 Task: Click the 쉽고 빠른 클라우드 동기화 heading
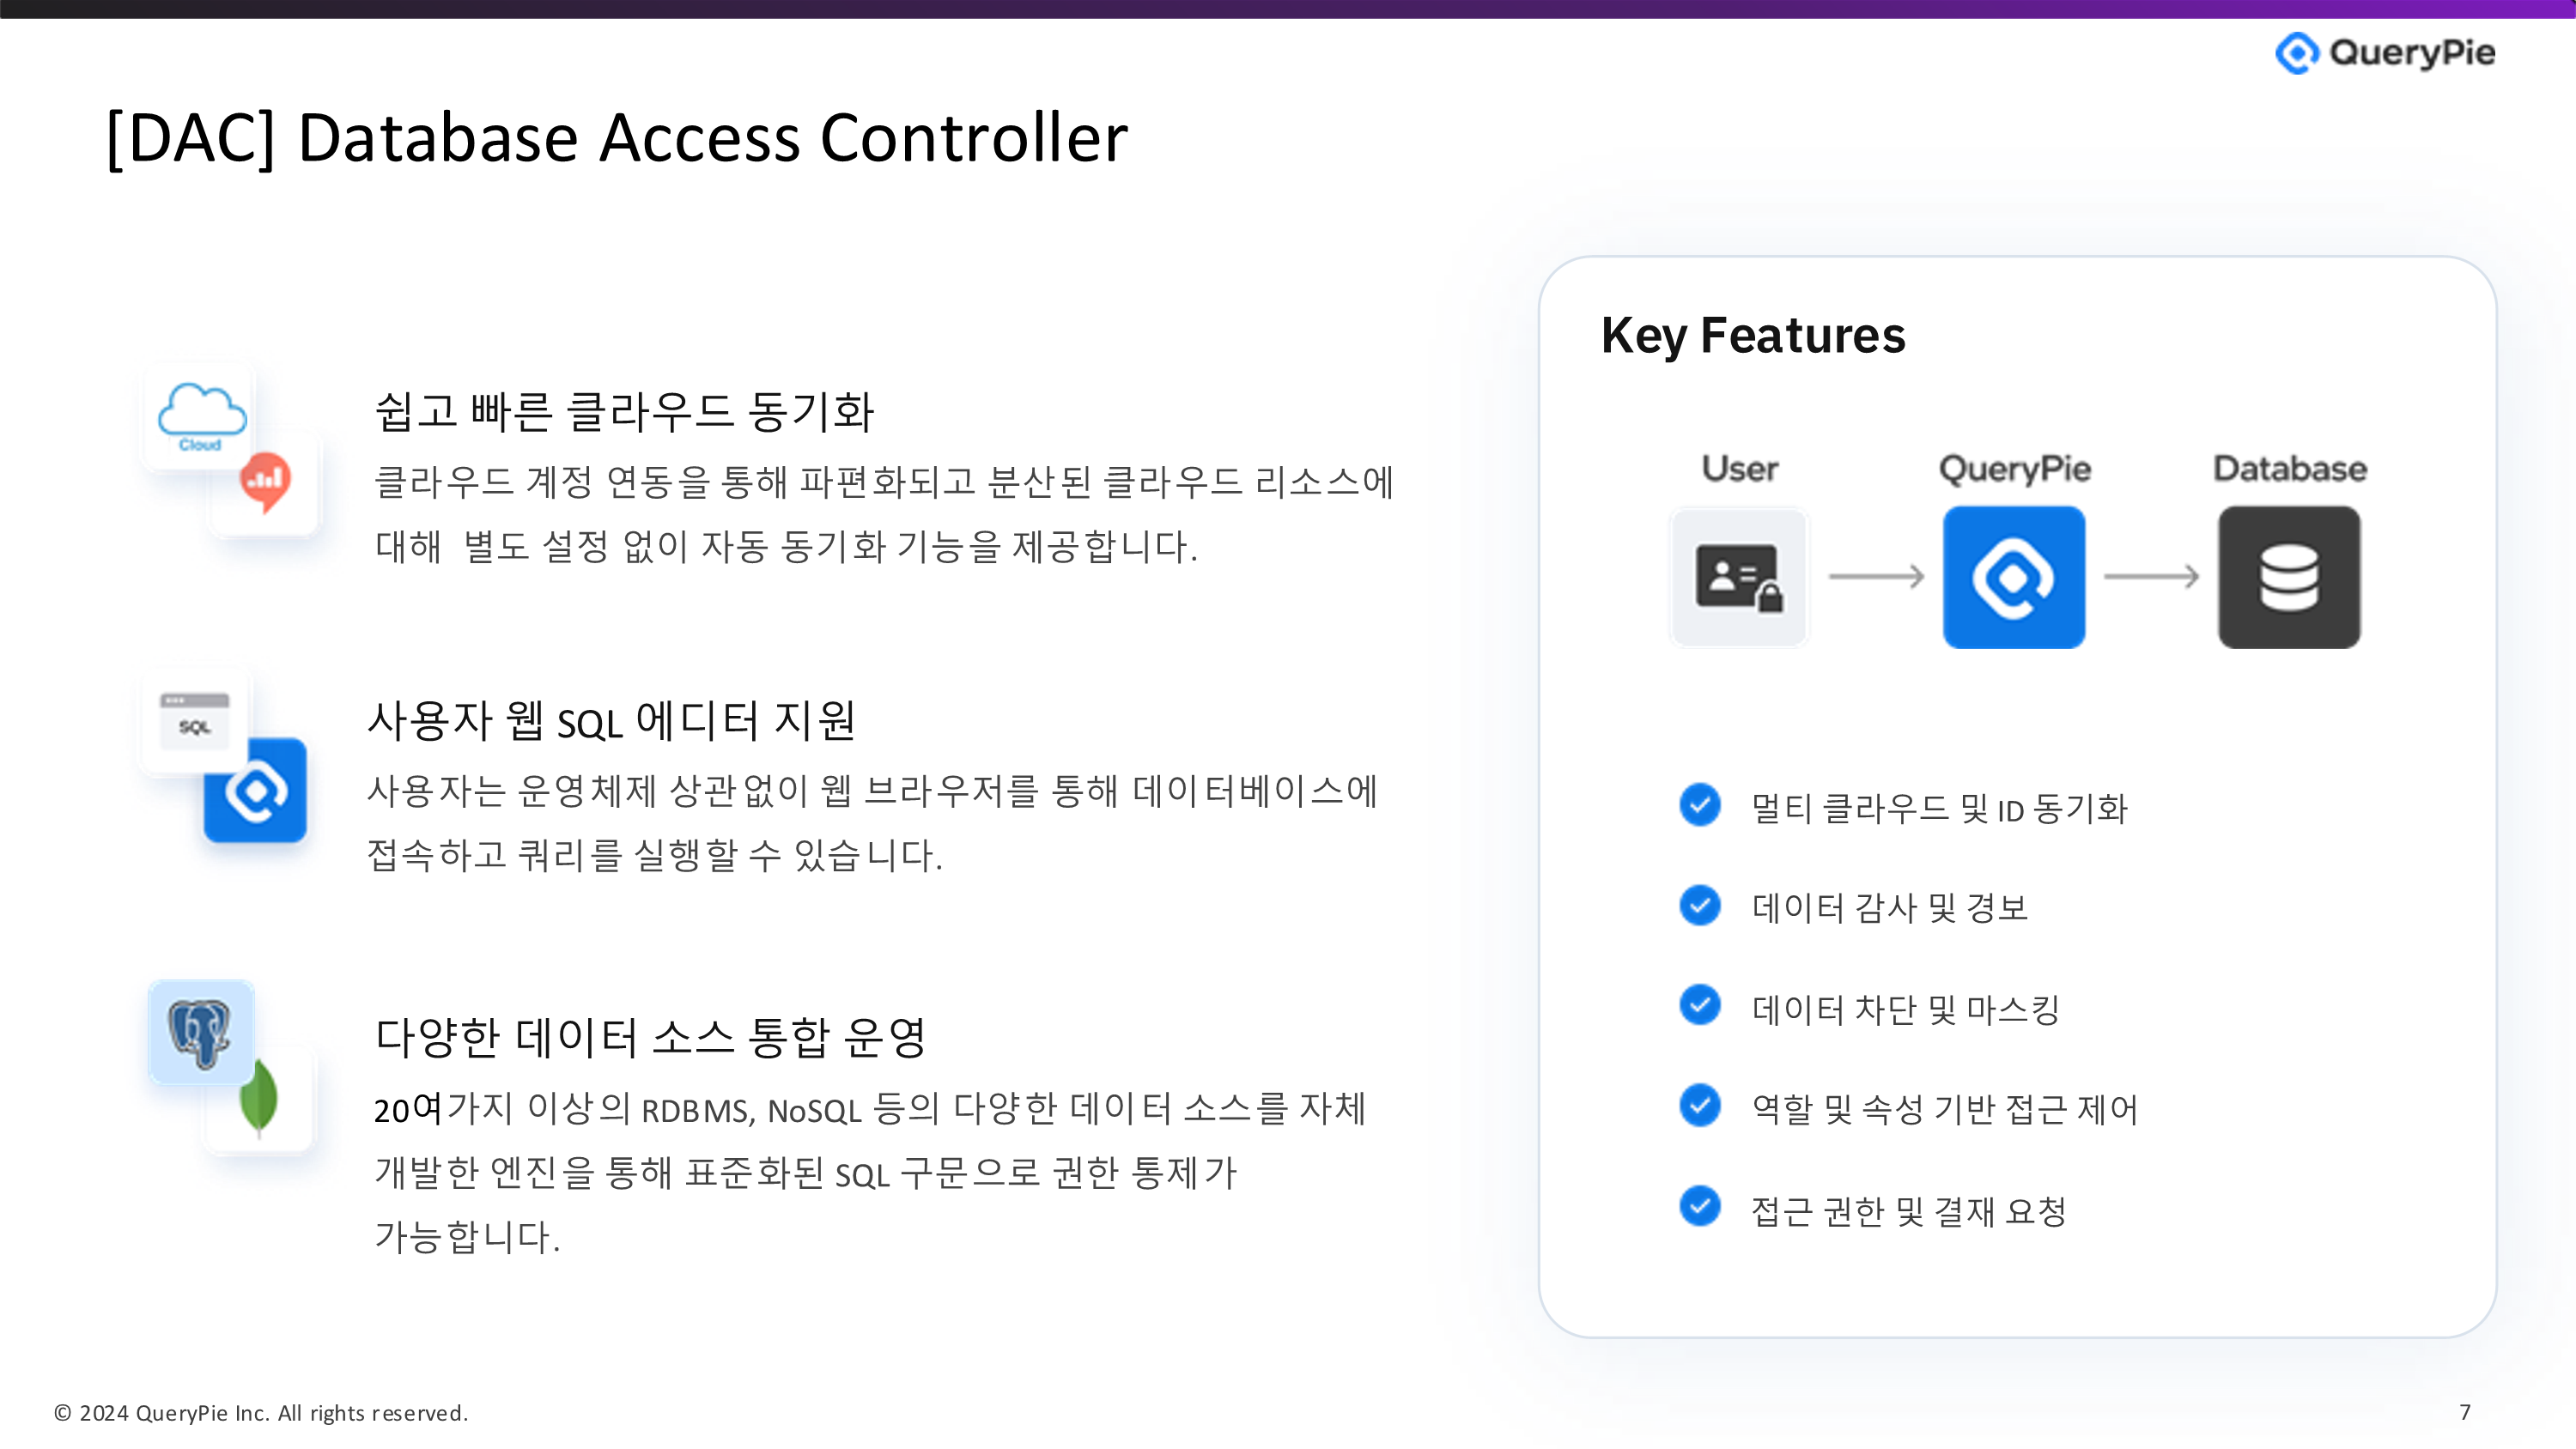pyautogui.click(x=624, y=411)
